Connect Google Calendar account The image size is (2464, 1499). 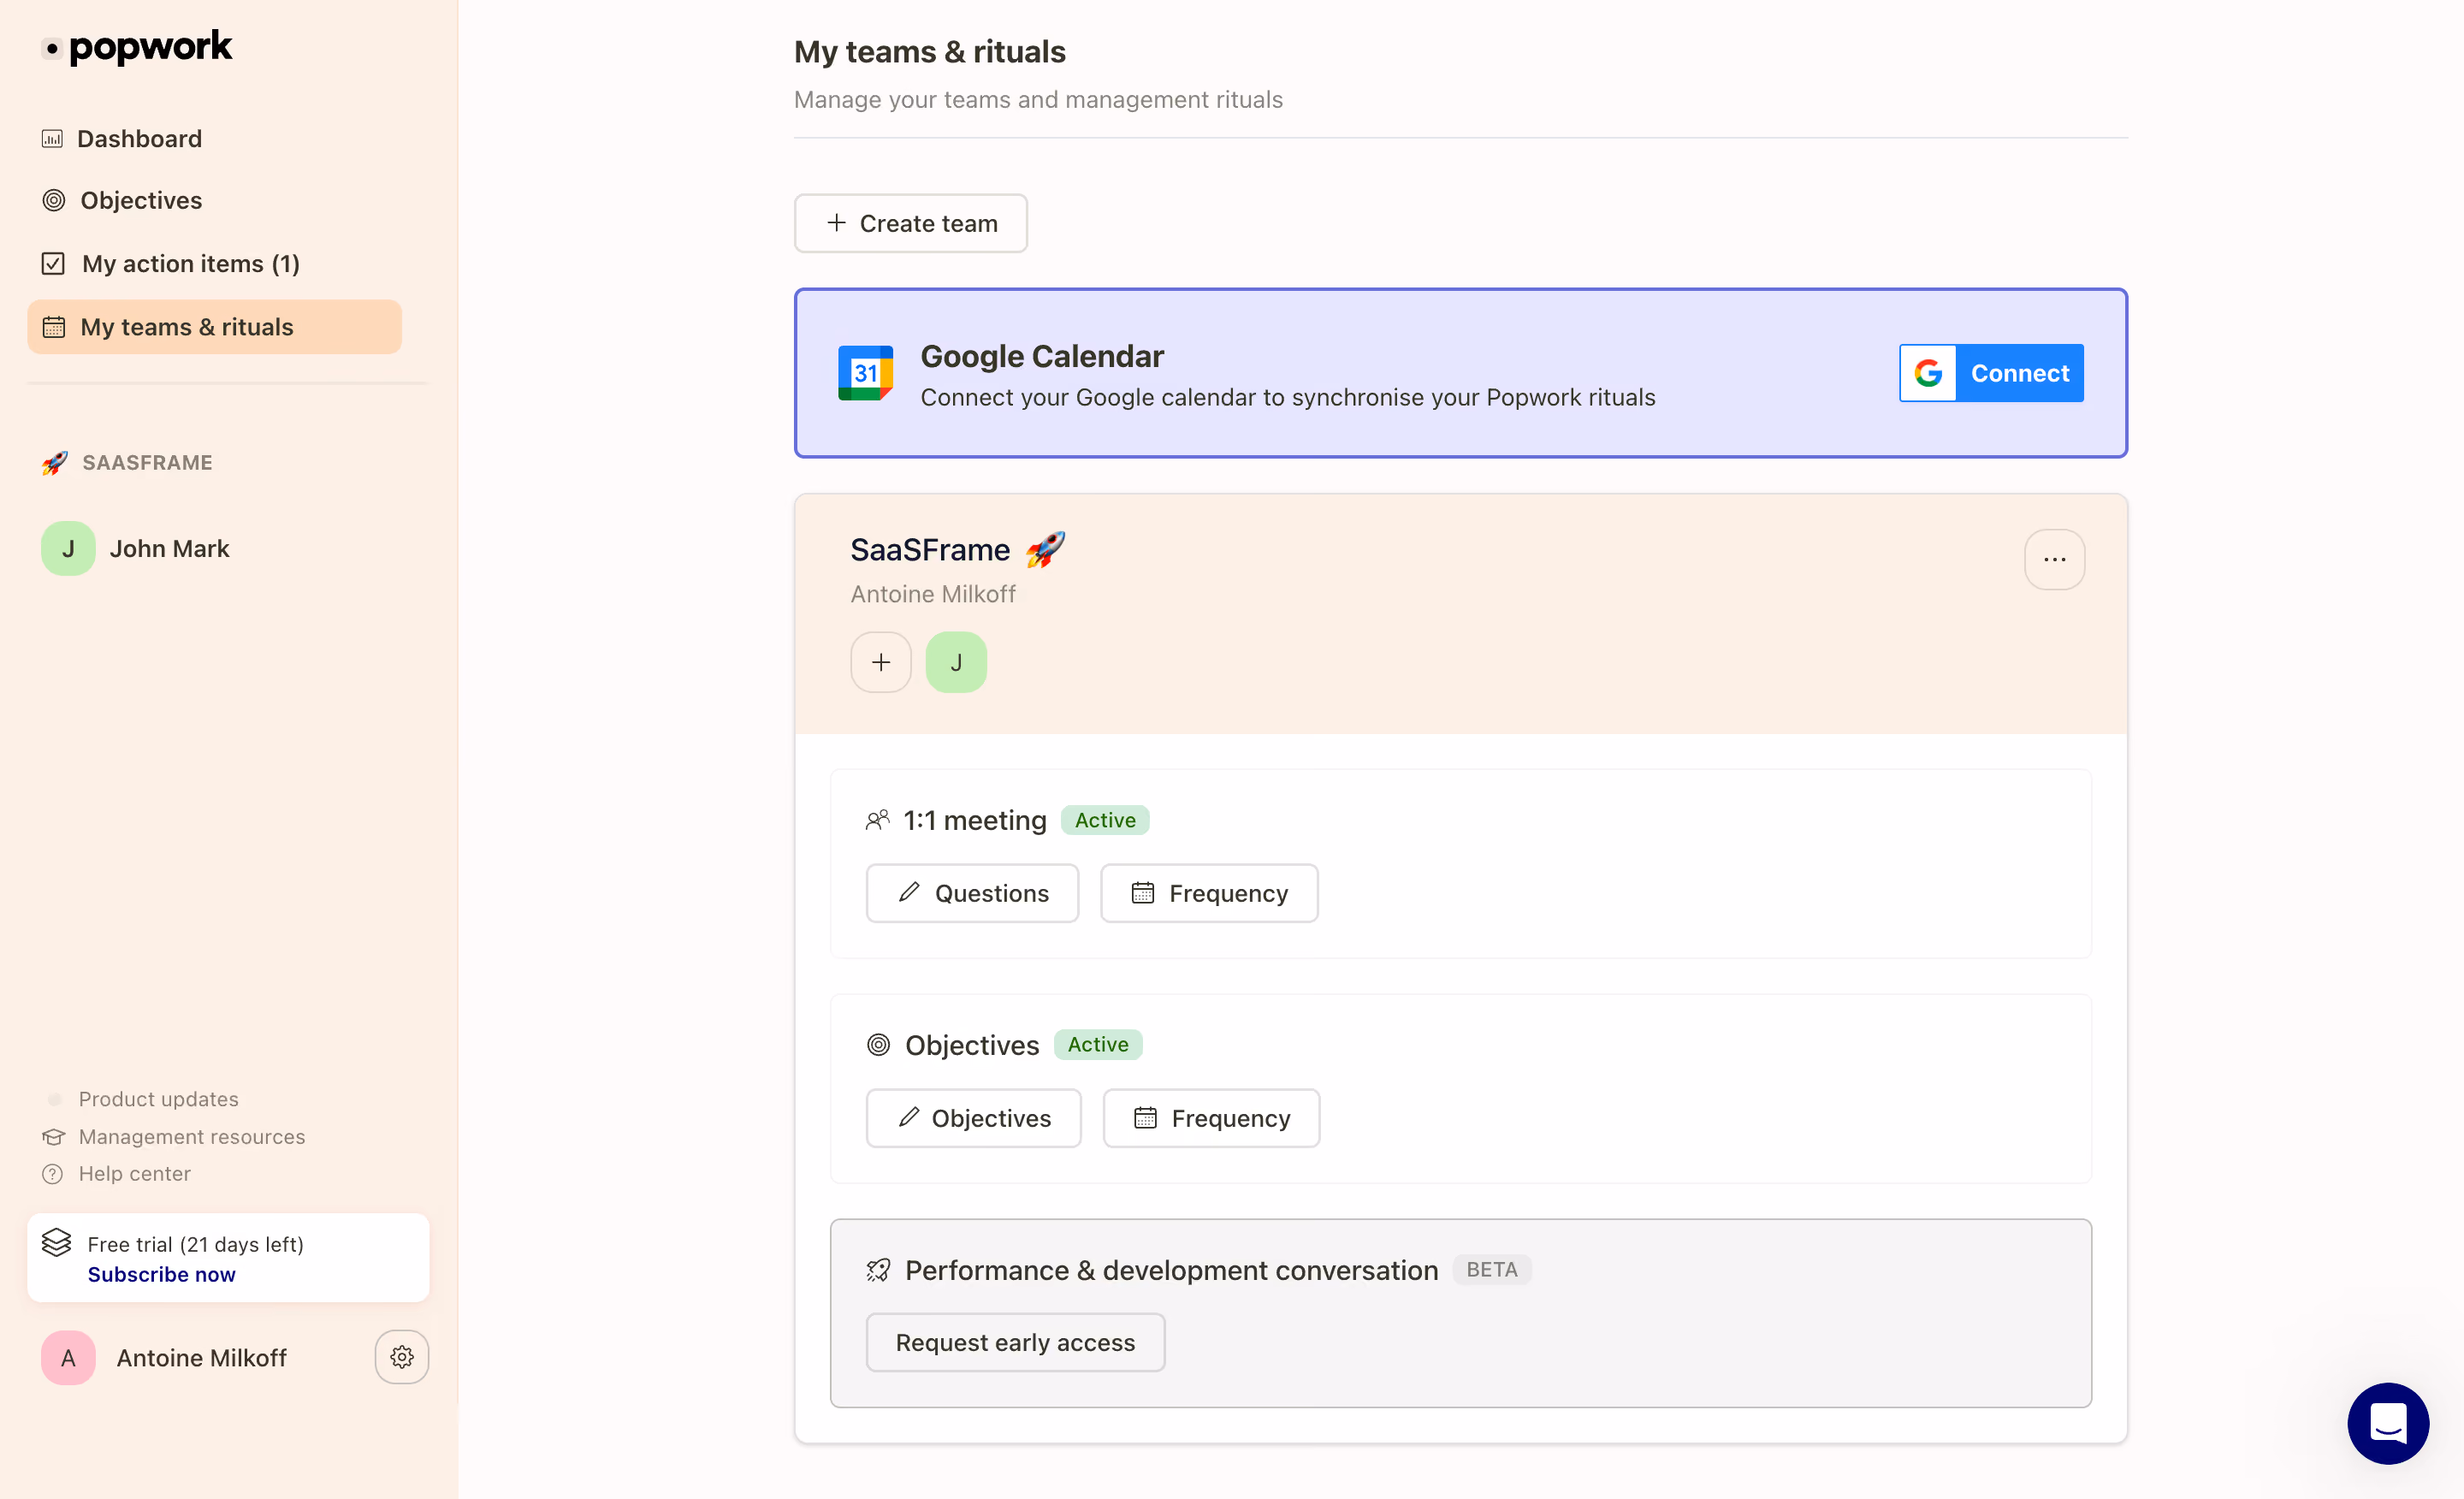tap(1992, 374)
